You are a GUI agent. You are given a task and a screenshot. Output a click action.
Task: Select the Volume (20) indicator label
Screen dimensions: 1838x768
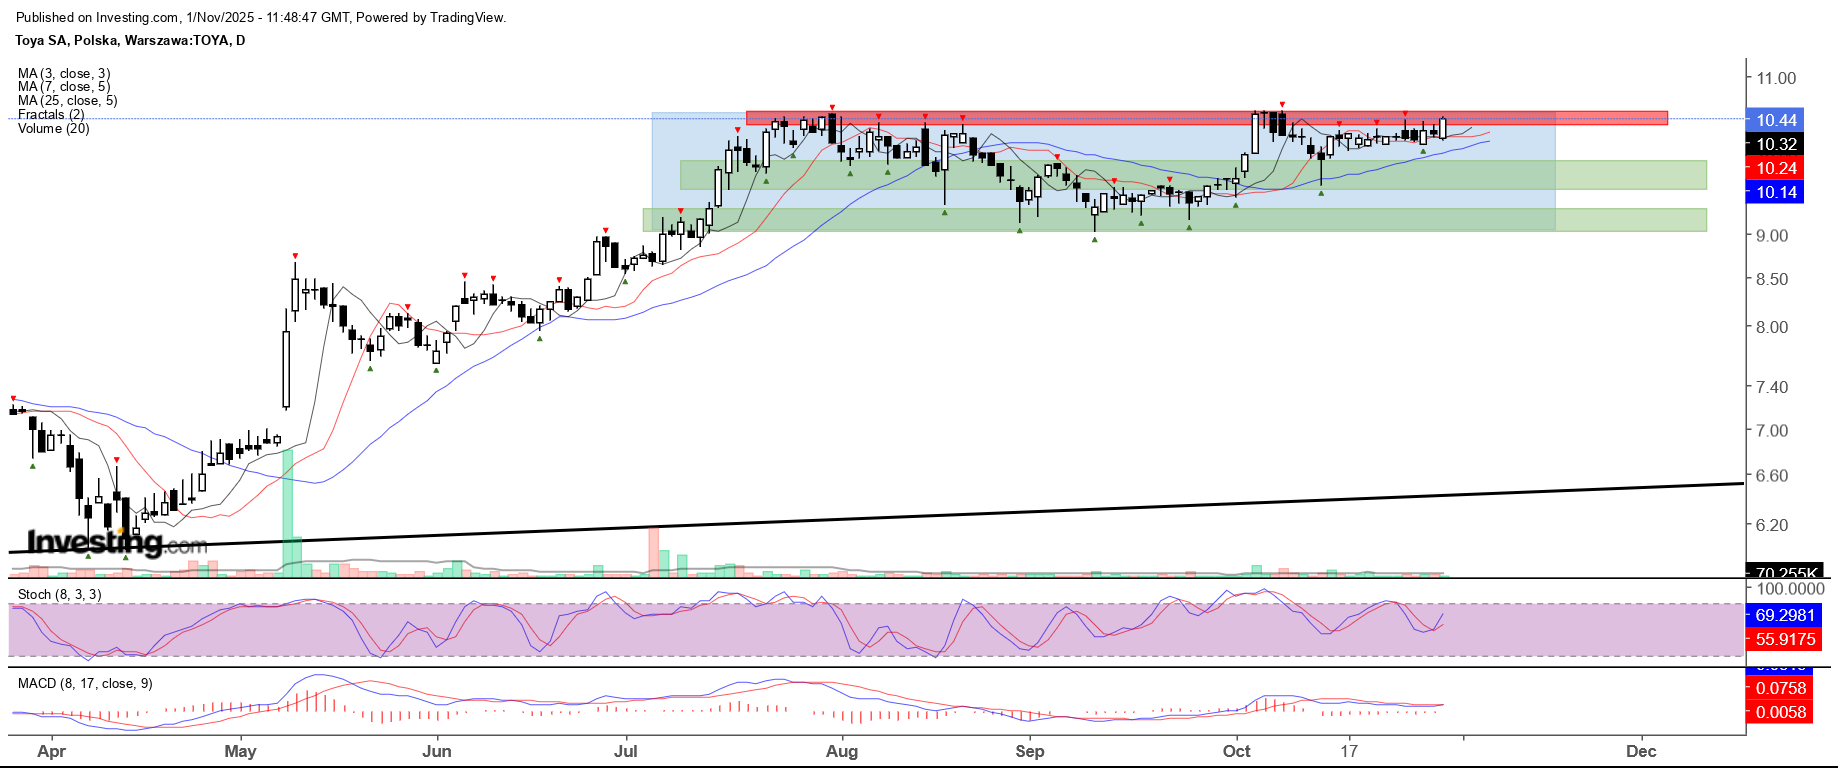(x=53, y=128)
